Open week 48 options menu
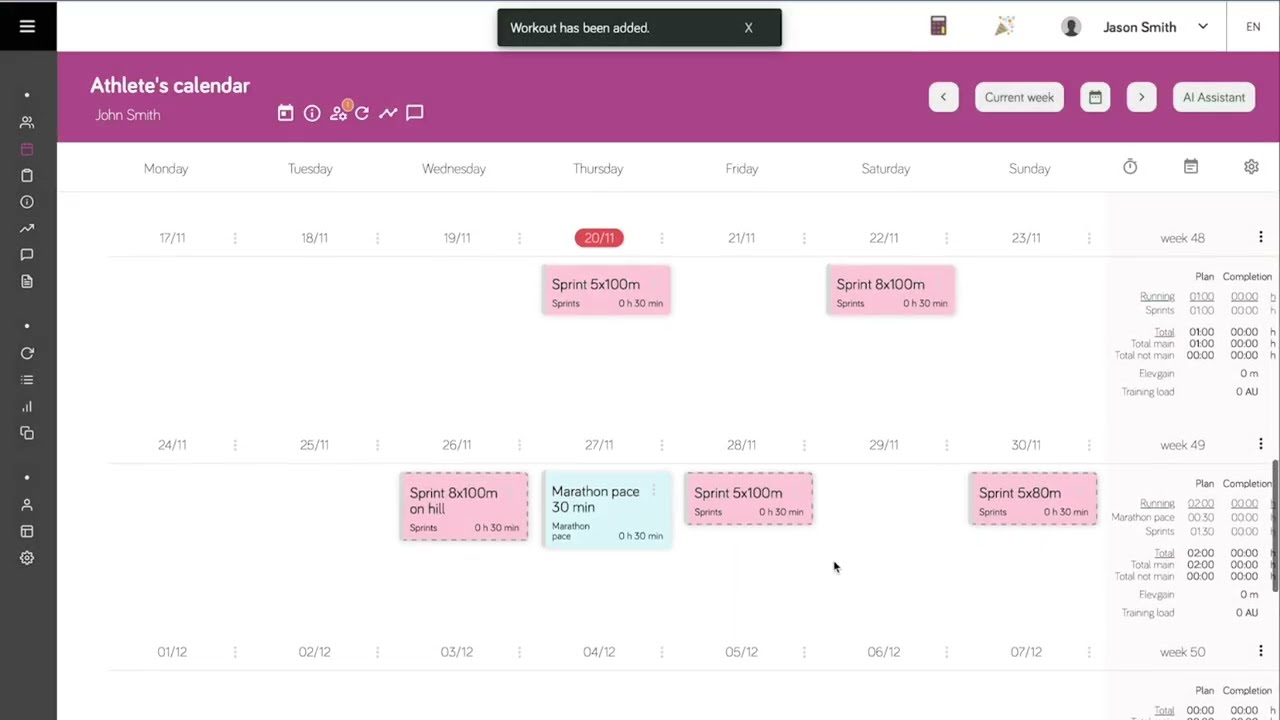Viewport: 1280px width, 720px height. click(1260, 237)
